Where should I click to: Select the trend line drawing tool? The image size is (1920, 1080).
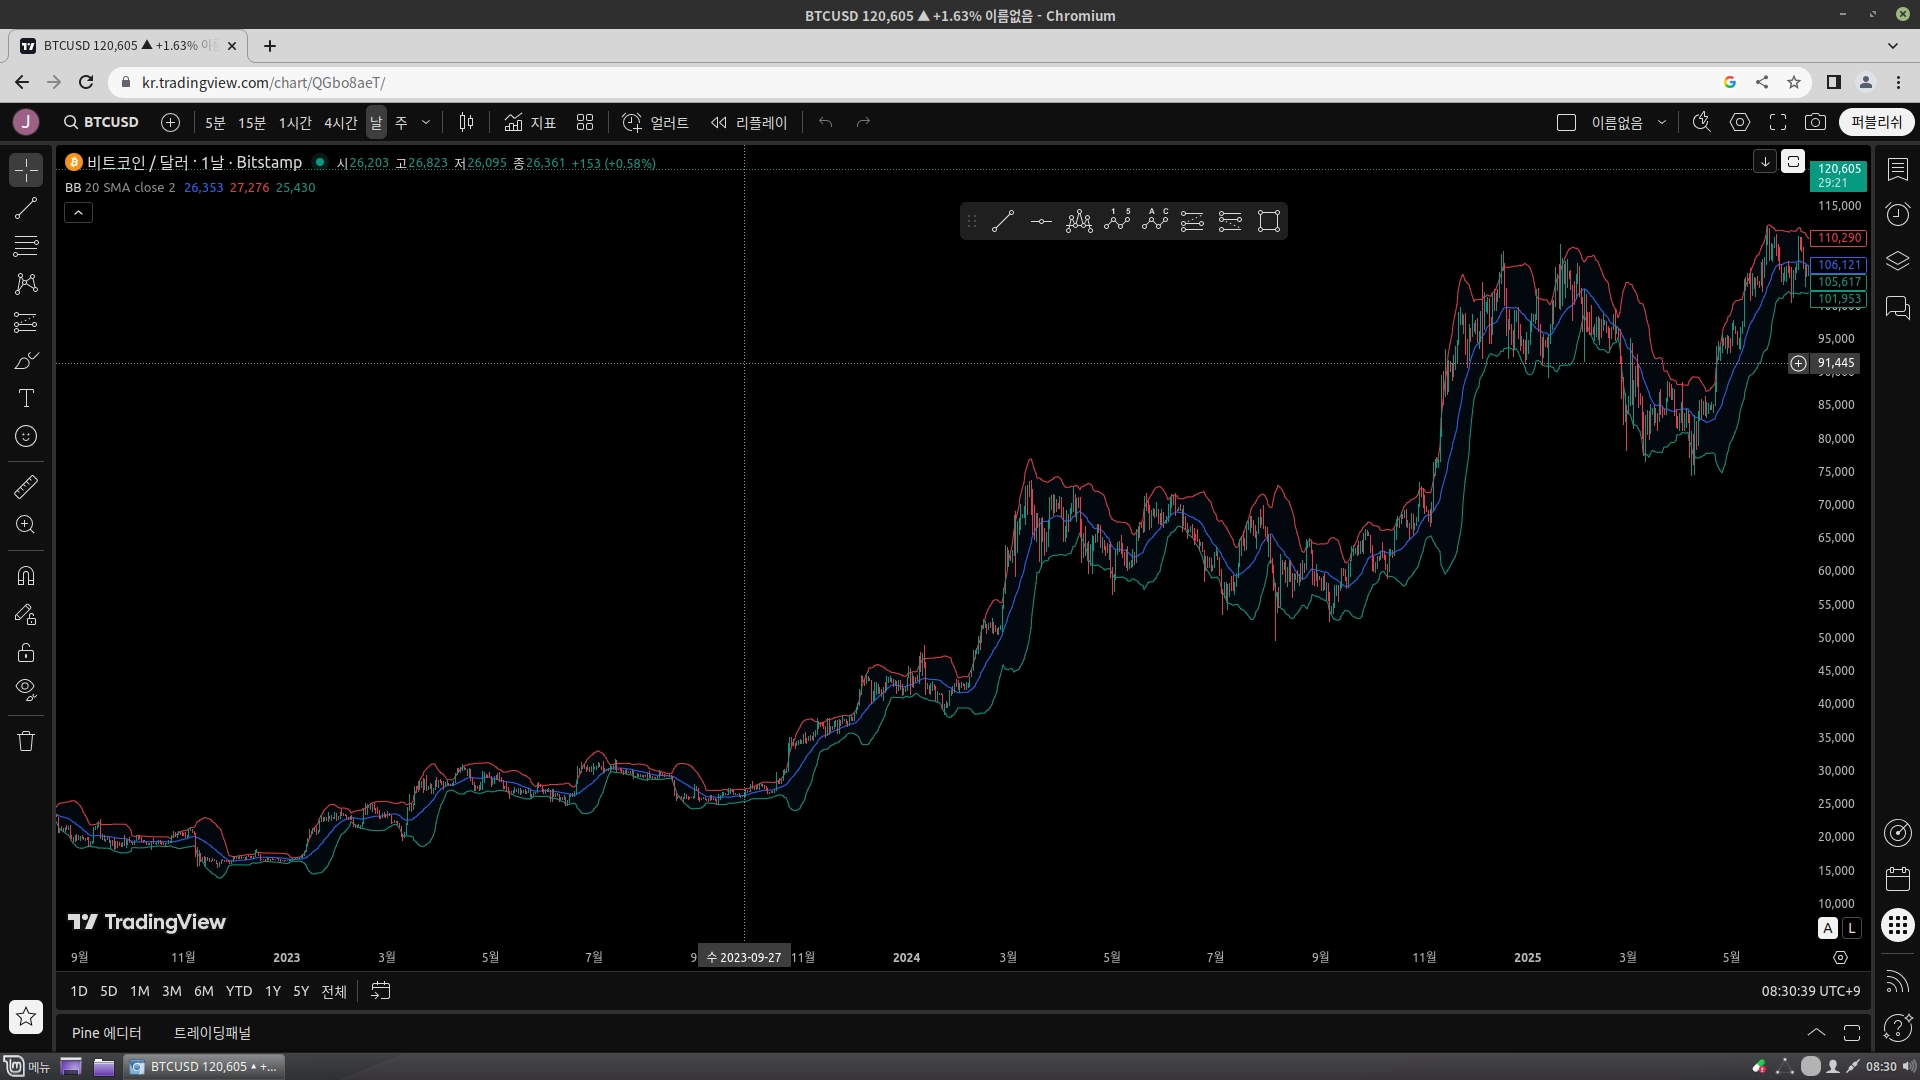coord(26,208)
